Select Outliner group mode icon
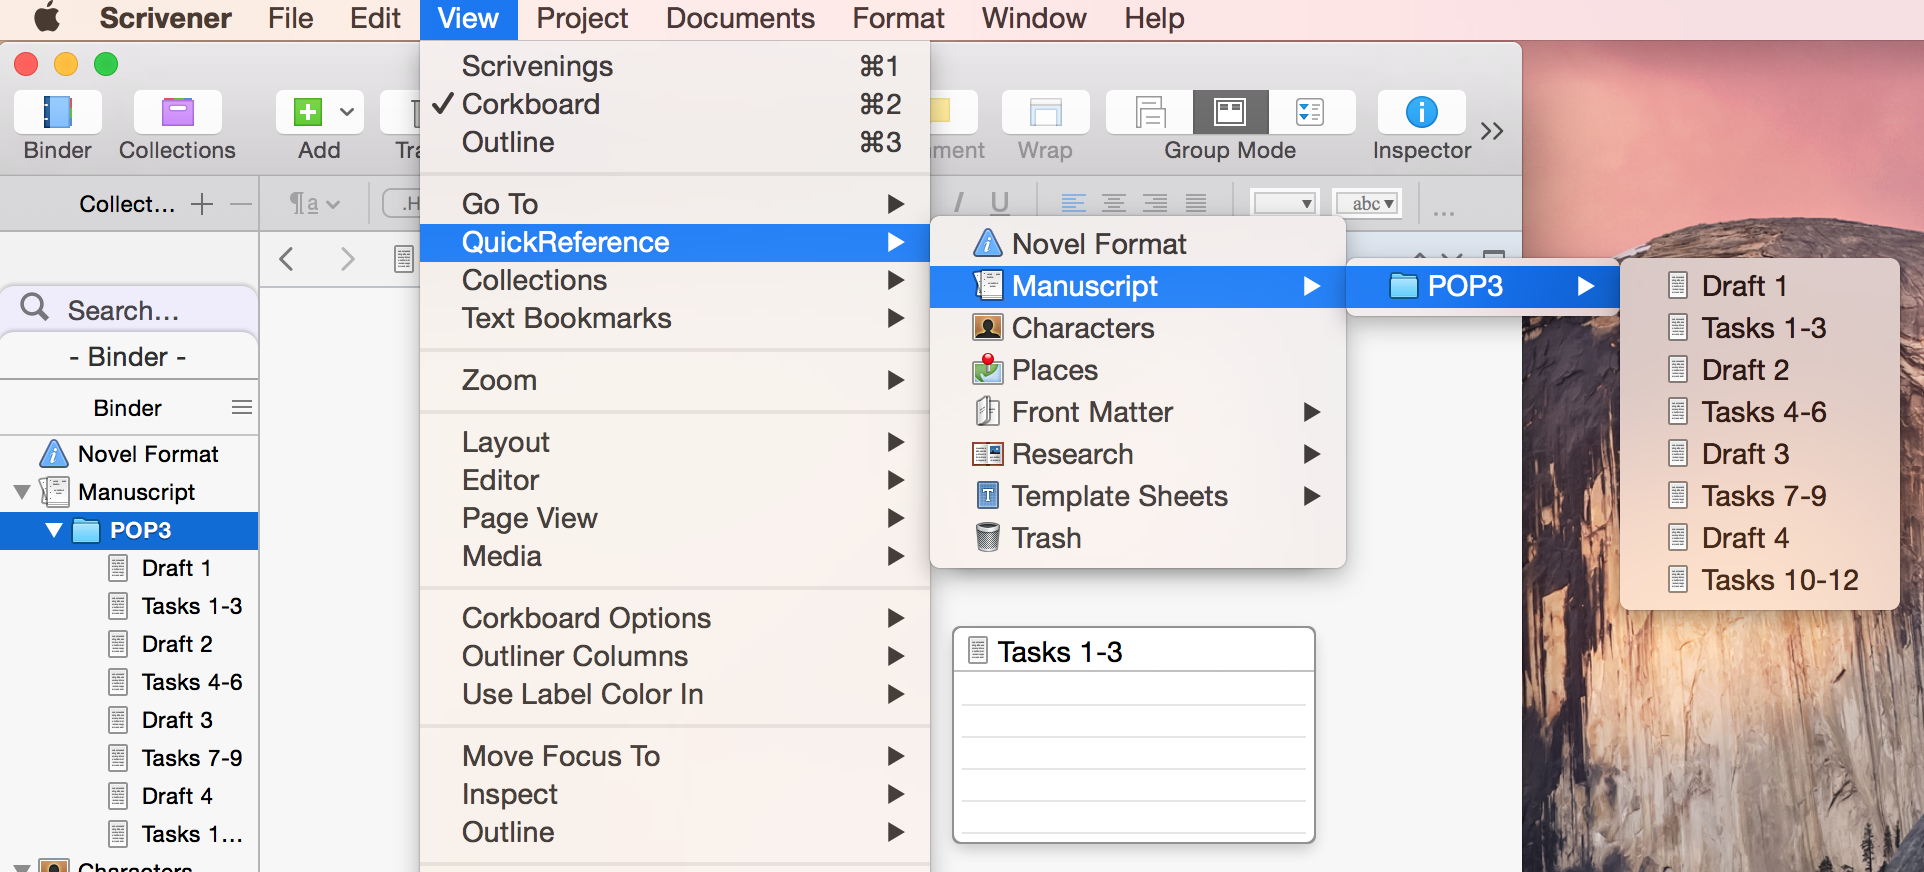Image resolution: width=1924 pixels, height=872 pixels. tap(1311, 112)
